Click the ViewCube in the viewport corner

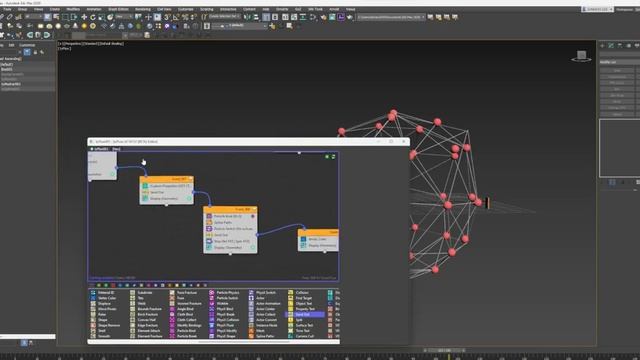coord(581,56)
